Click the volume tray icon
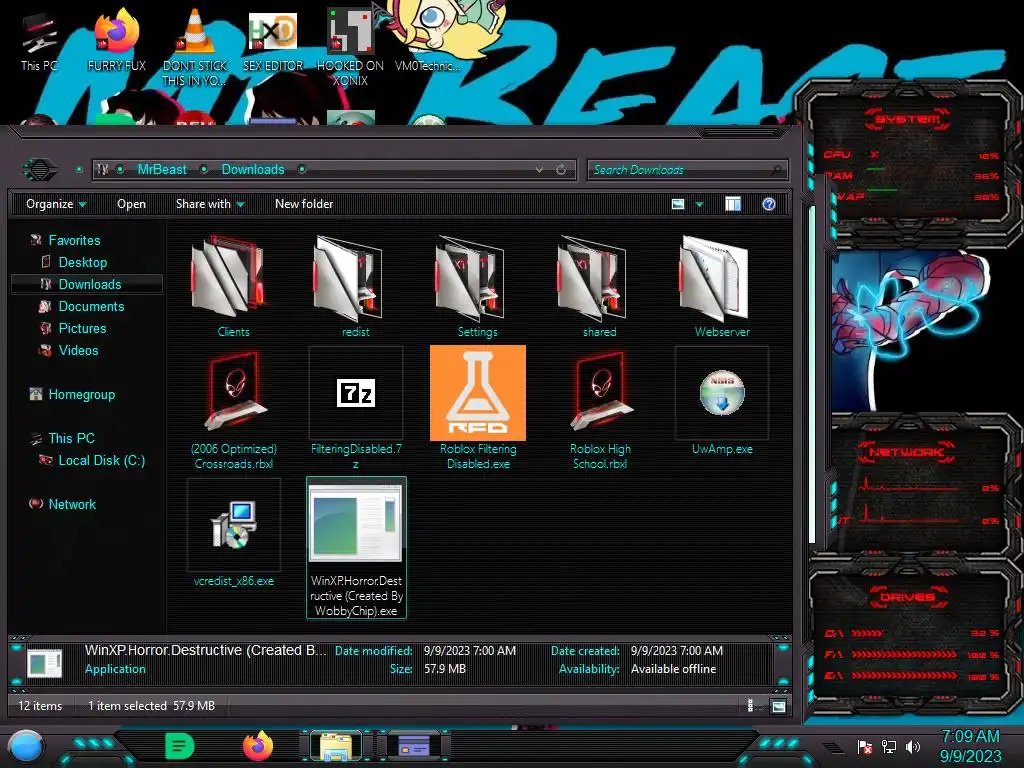 point(913,746)
